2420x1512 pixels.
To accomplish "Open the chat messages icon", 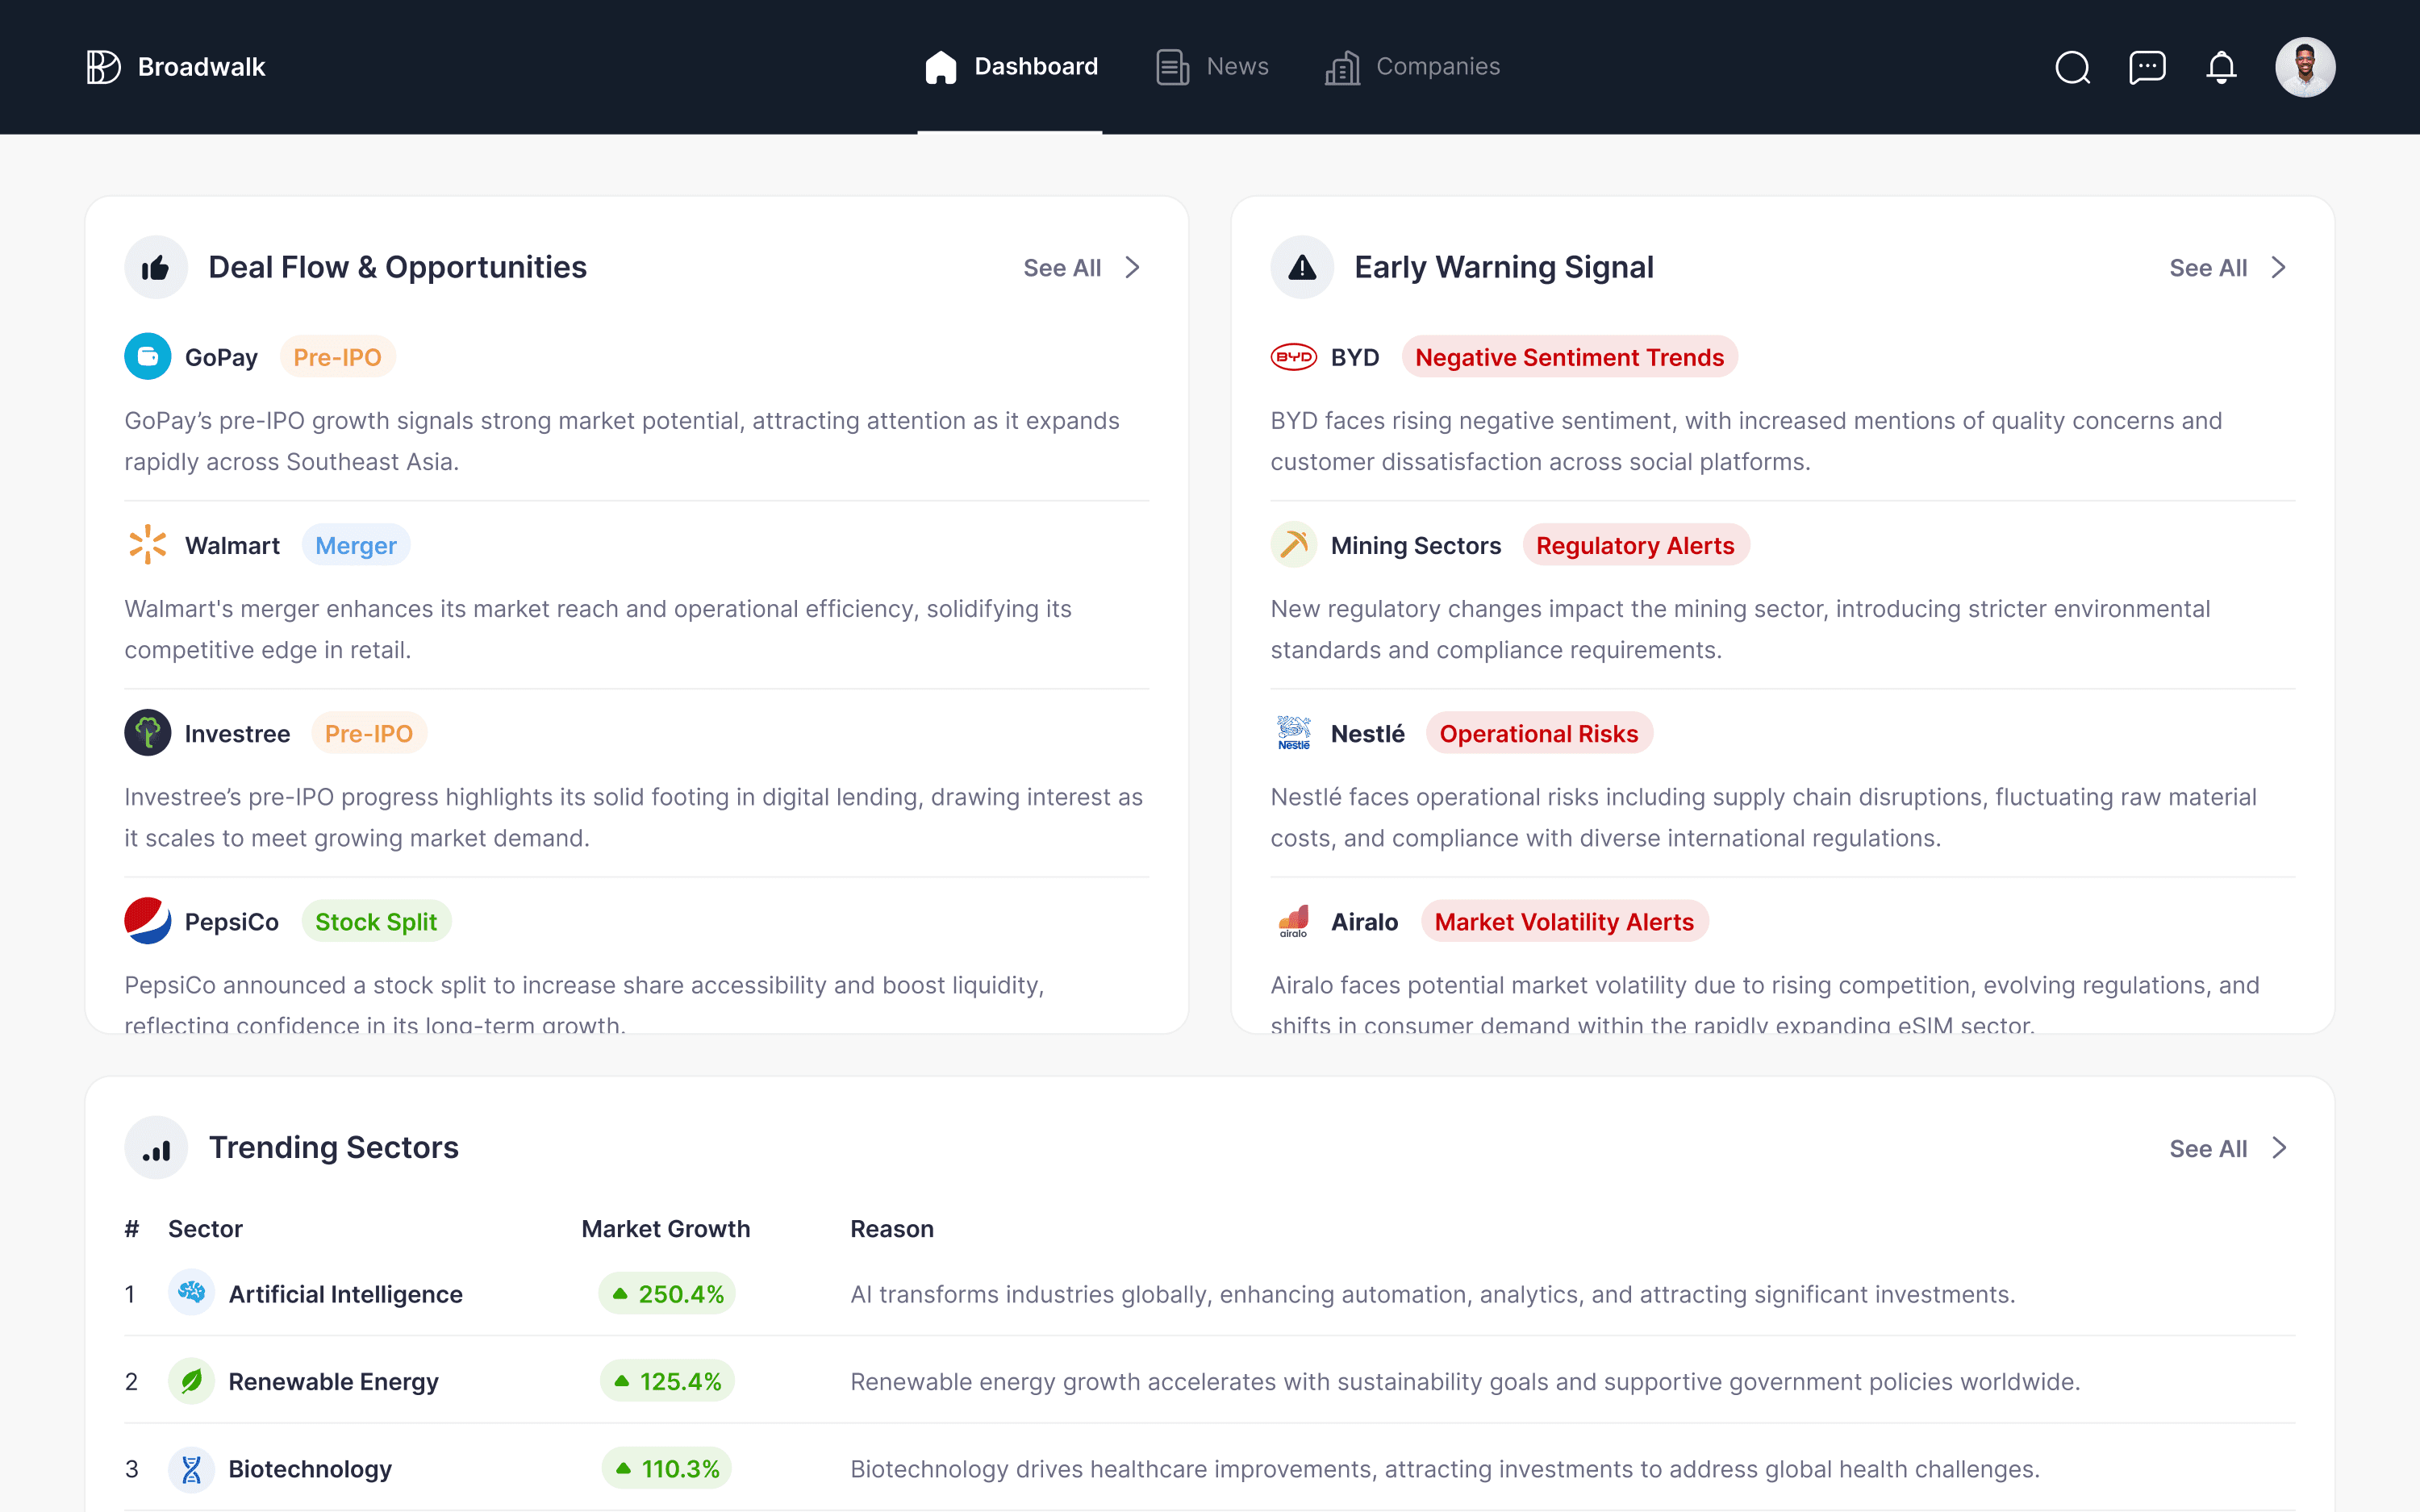I will coord(2147,67).
